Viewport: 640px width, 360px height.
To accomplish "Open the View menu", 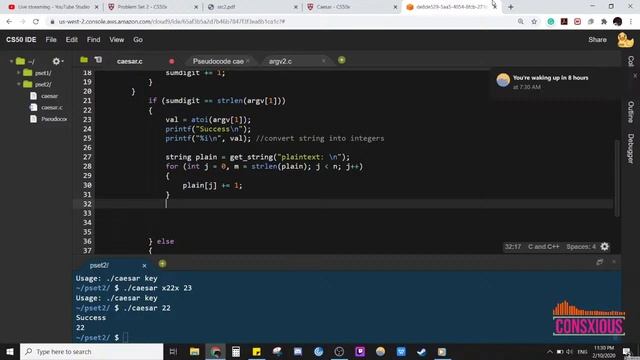I will coord(116,40).
